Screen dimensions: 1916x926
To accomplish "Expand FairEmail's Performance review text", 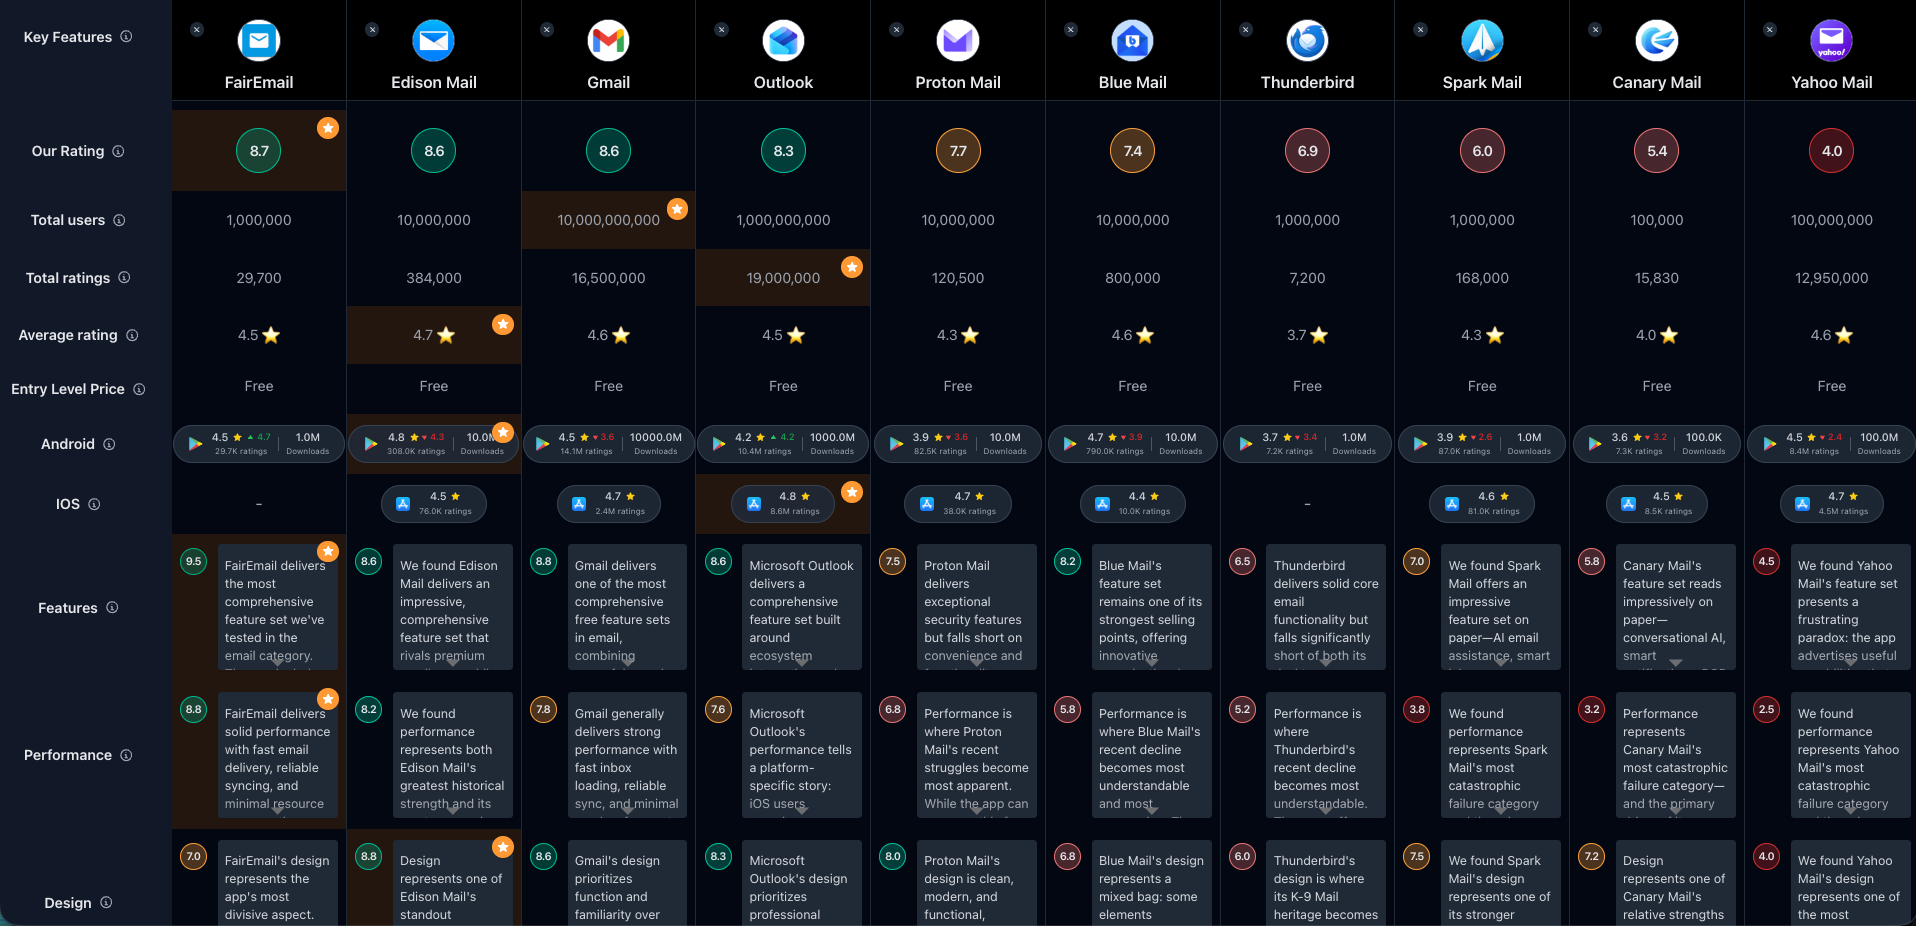I will click(x=277, y=810).
